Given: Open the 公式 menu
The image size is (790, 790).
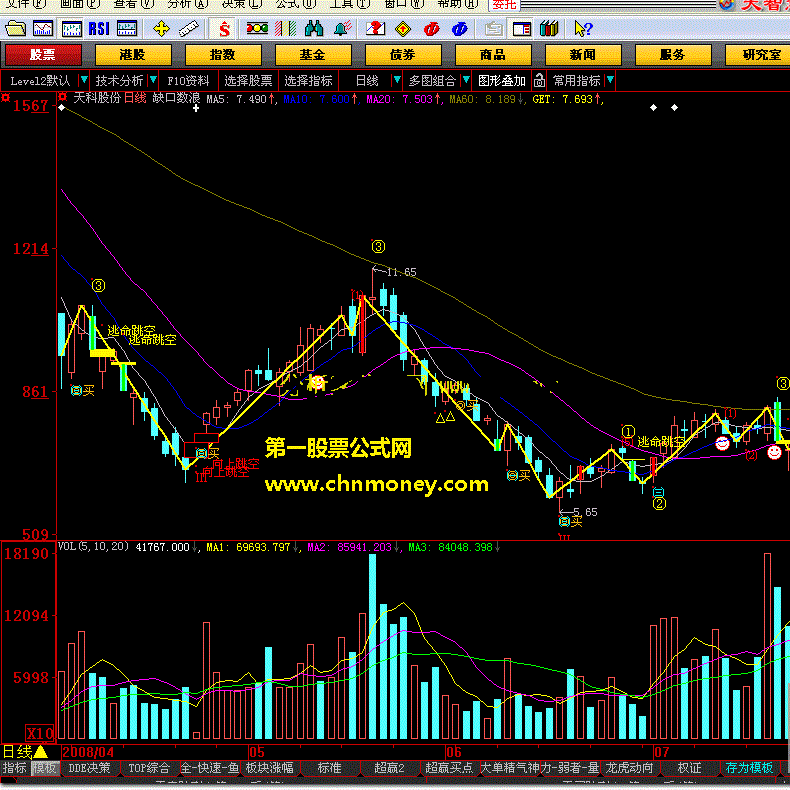Looking at the screenshot, I should (296, 4).
